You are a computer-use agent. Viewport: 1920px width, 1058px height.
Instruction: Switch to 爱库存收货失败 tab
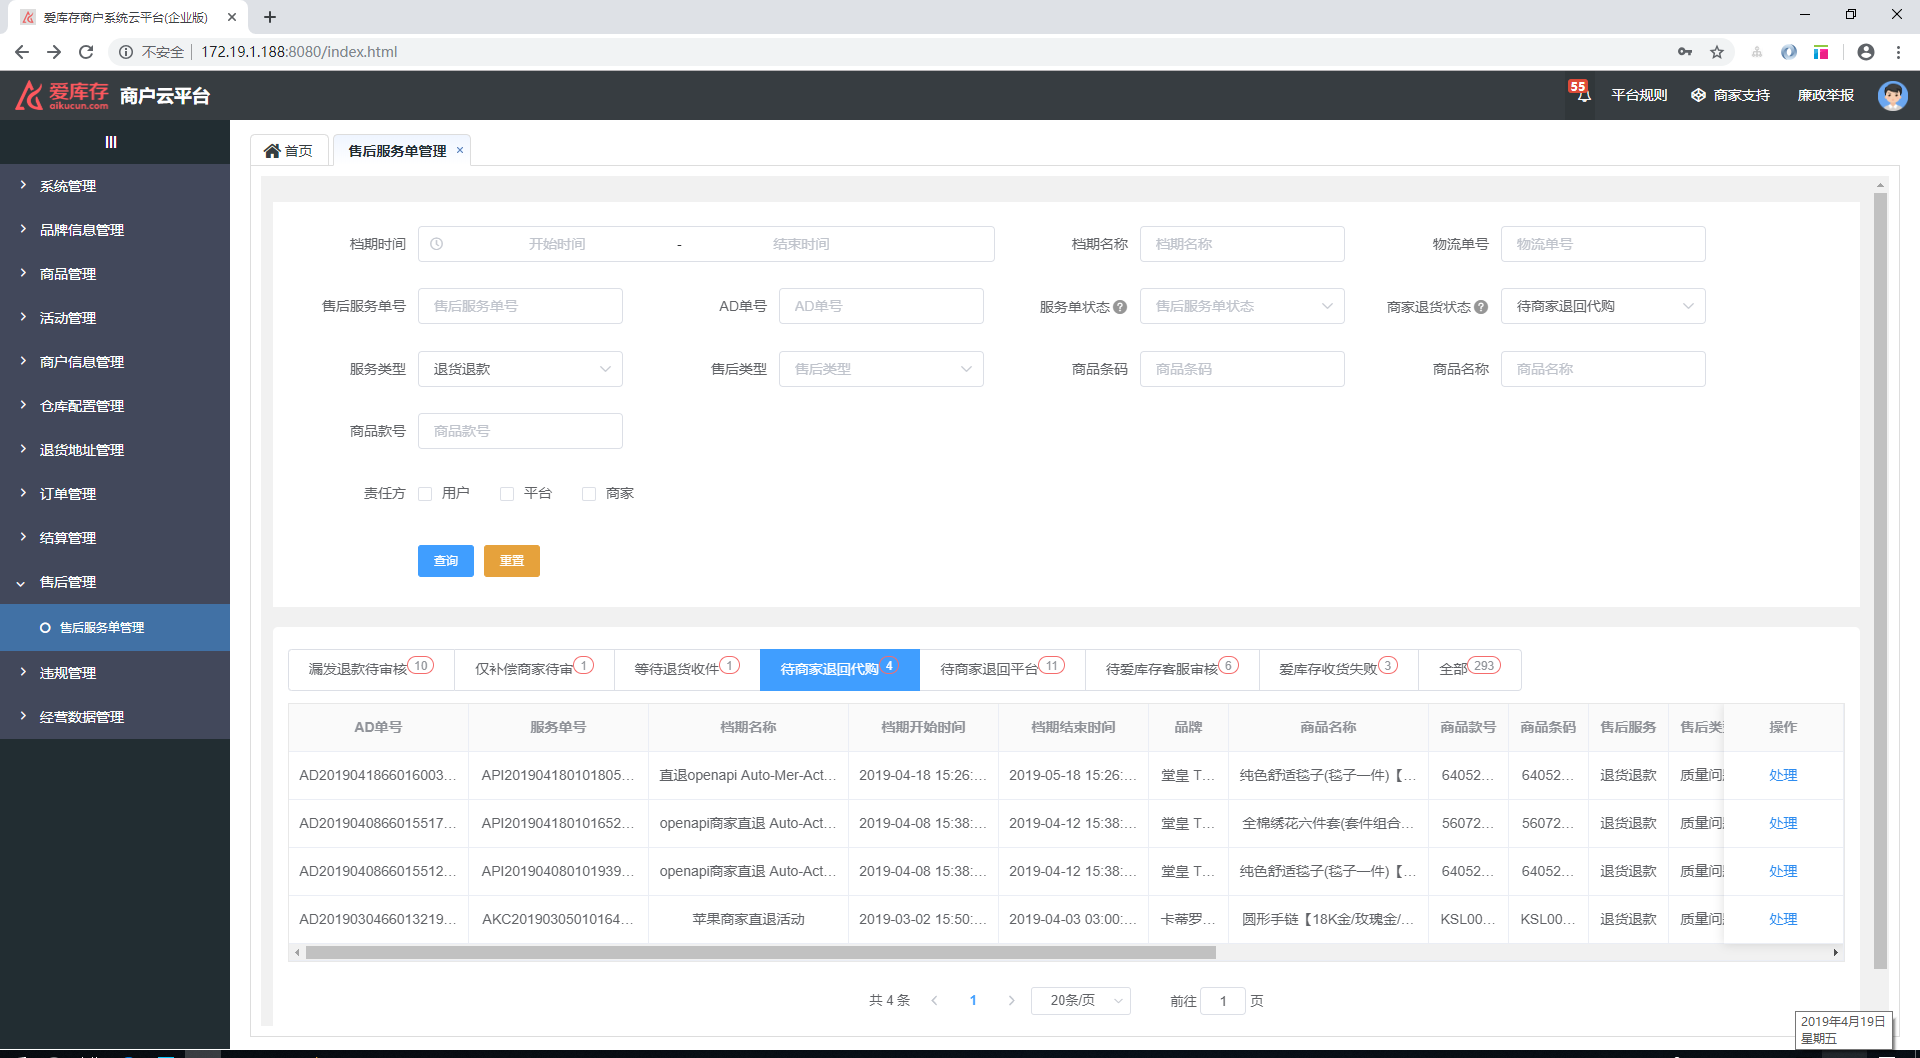click(x=1338, y=669)
